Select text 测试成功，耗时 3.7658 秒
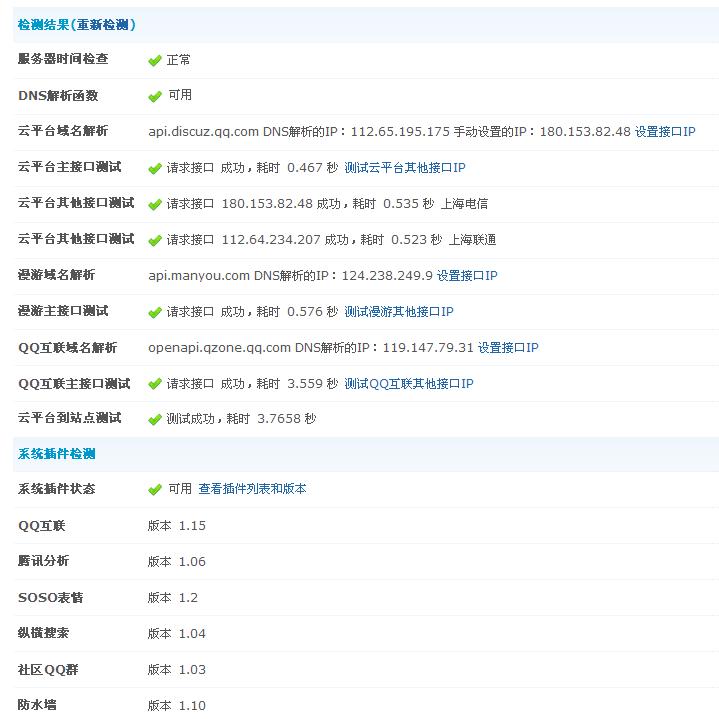 pos(241,419)
